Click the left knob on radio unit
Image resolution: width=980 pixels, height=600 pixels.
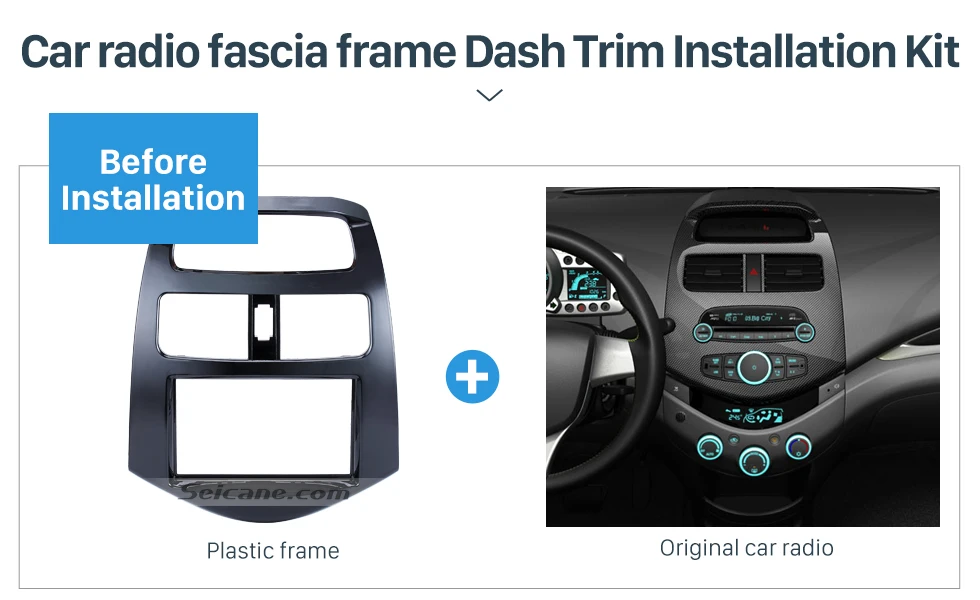703,332
